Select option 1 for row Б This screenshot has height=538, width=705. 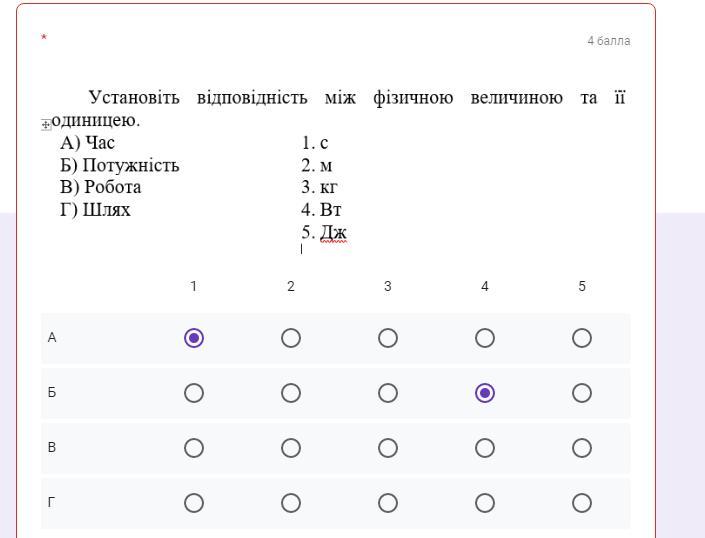point(194,393)
